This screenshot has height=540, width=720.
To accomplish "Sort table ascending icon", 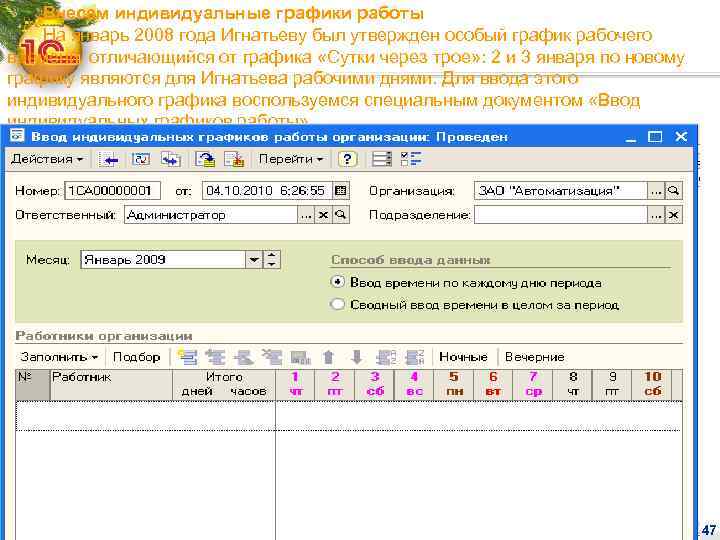I will pyautogui.click(x=386, y=357).
